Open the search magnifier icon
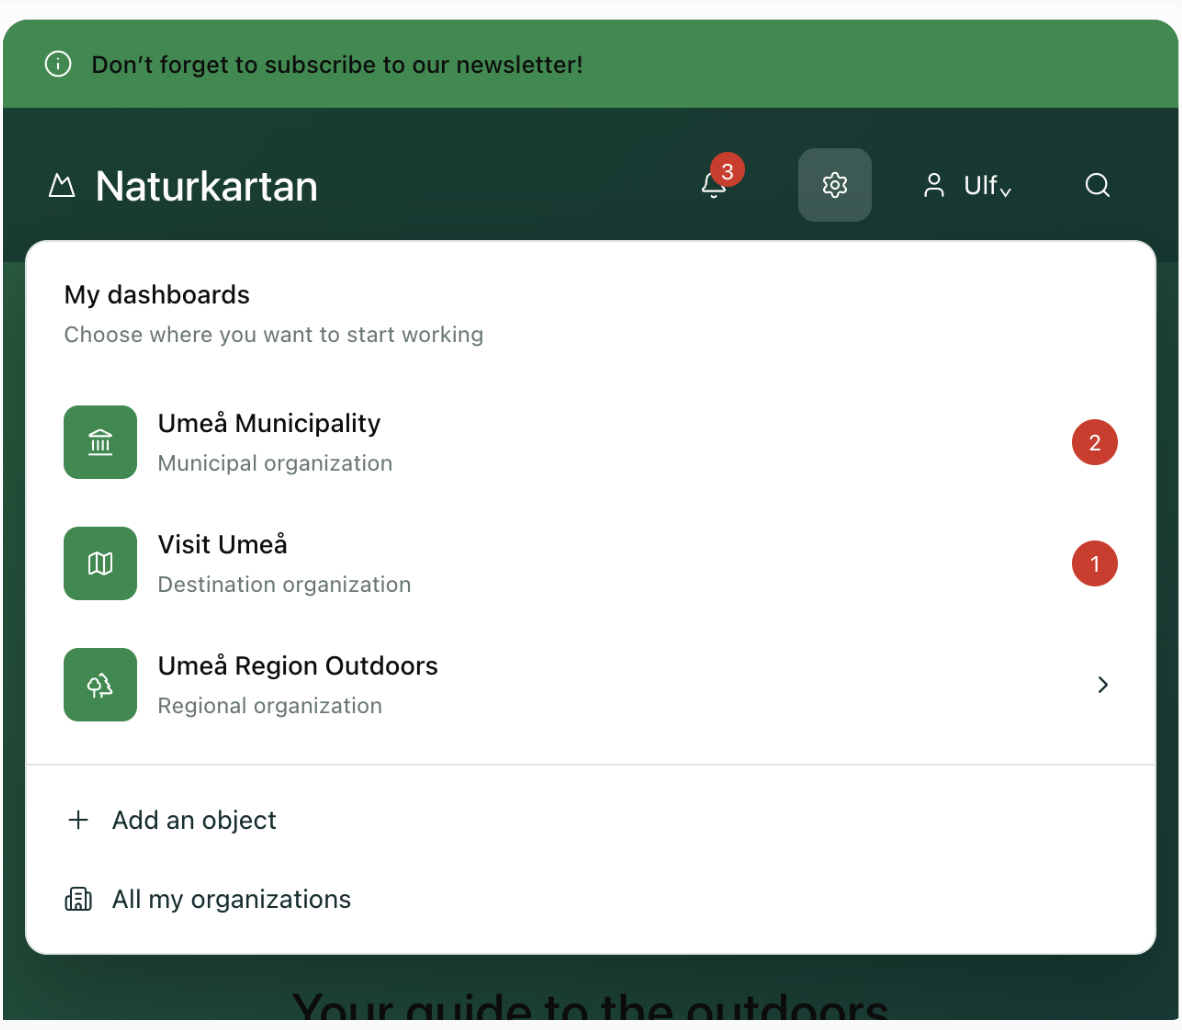 tap(1098, 185)
